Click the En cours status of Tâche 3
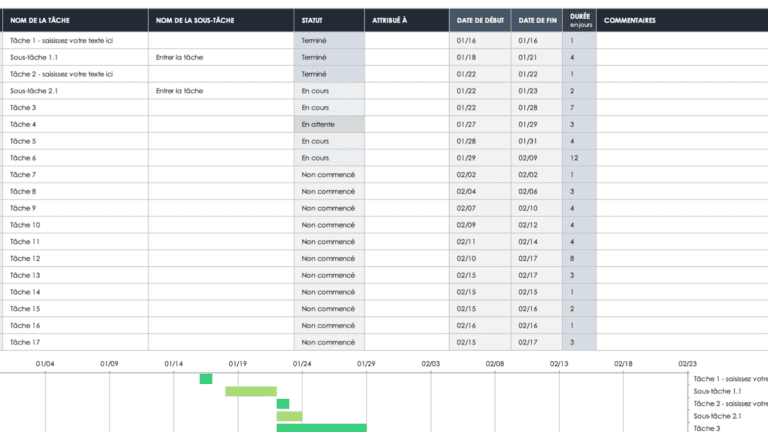 [x=329, y=107]
